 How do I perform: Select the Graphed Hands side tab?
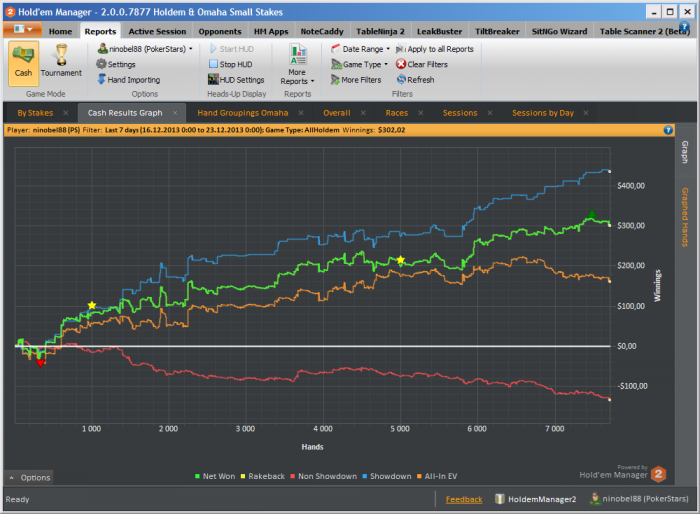tap(685, 217)
